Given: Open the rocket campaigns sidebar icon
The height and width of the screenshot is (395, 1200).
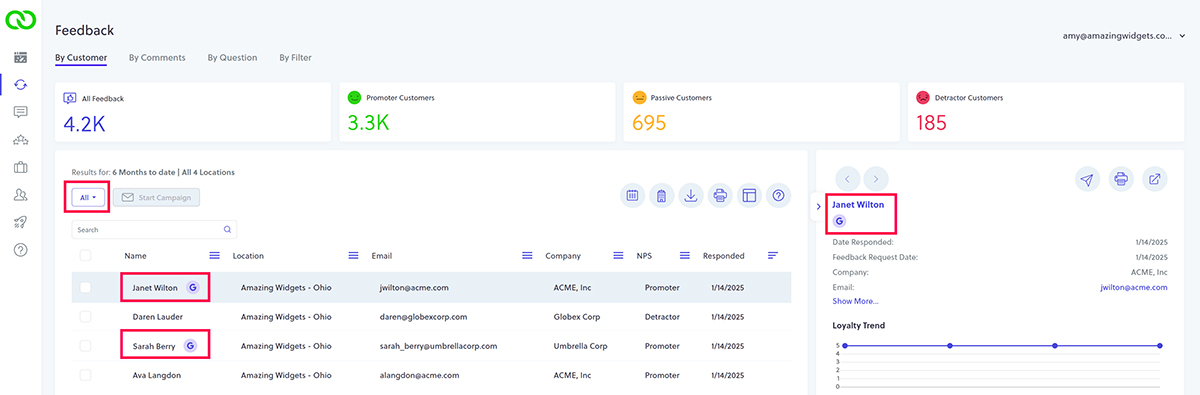Looking at the screenshot, I should [20, 222].
